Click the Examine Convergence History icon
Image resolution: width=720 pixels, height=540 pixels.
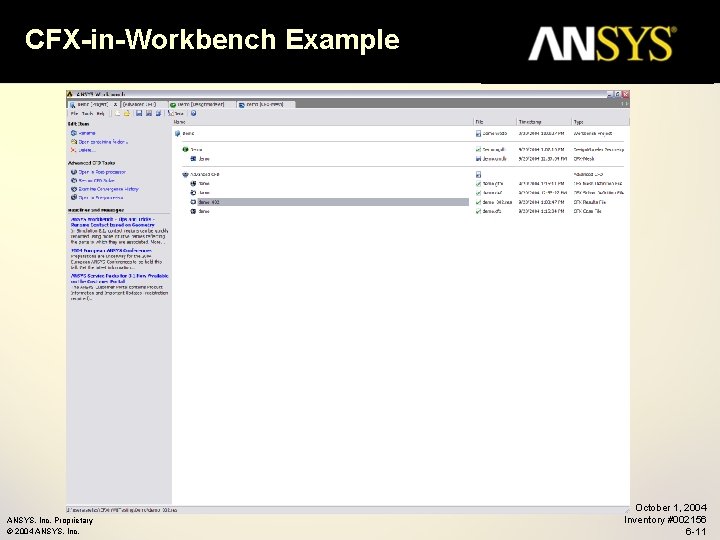click(x=73, y=189)
